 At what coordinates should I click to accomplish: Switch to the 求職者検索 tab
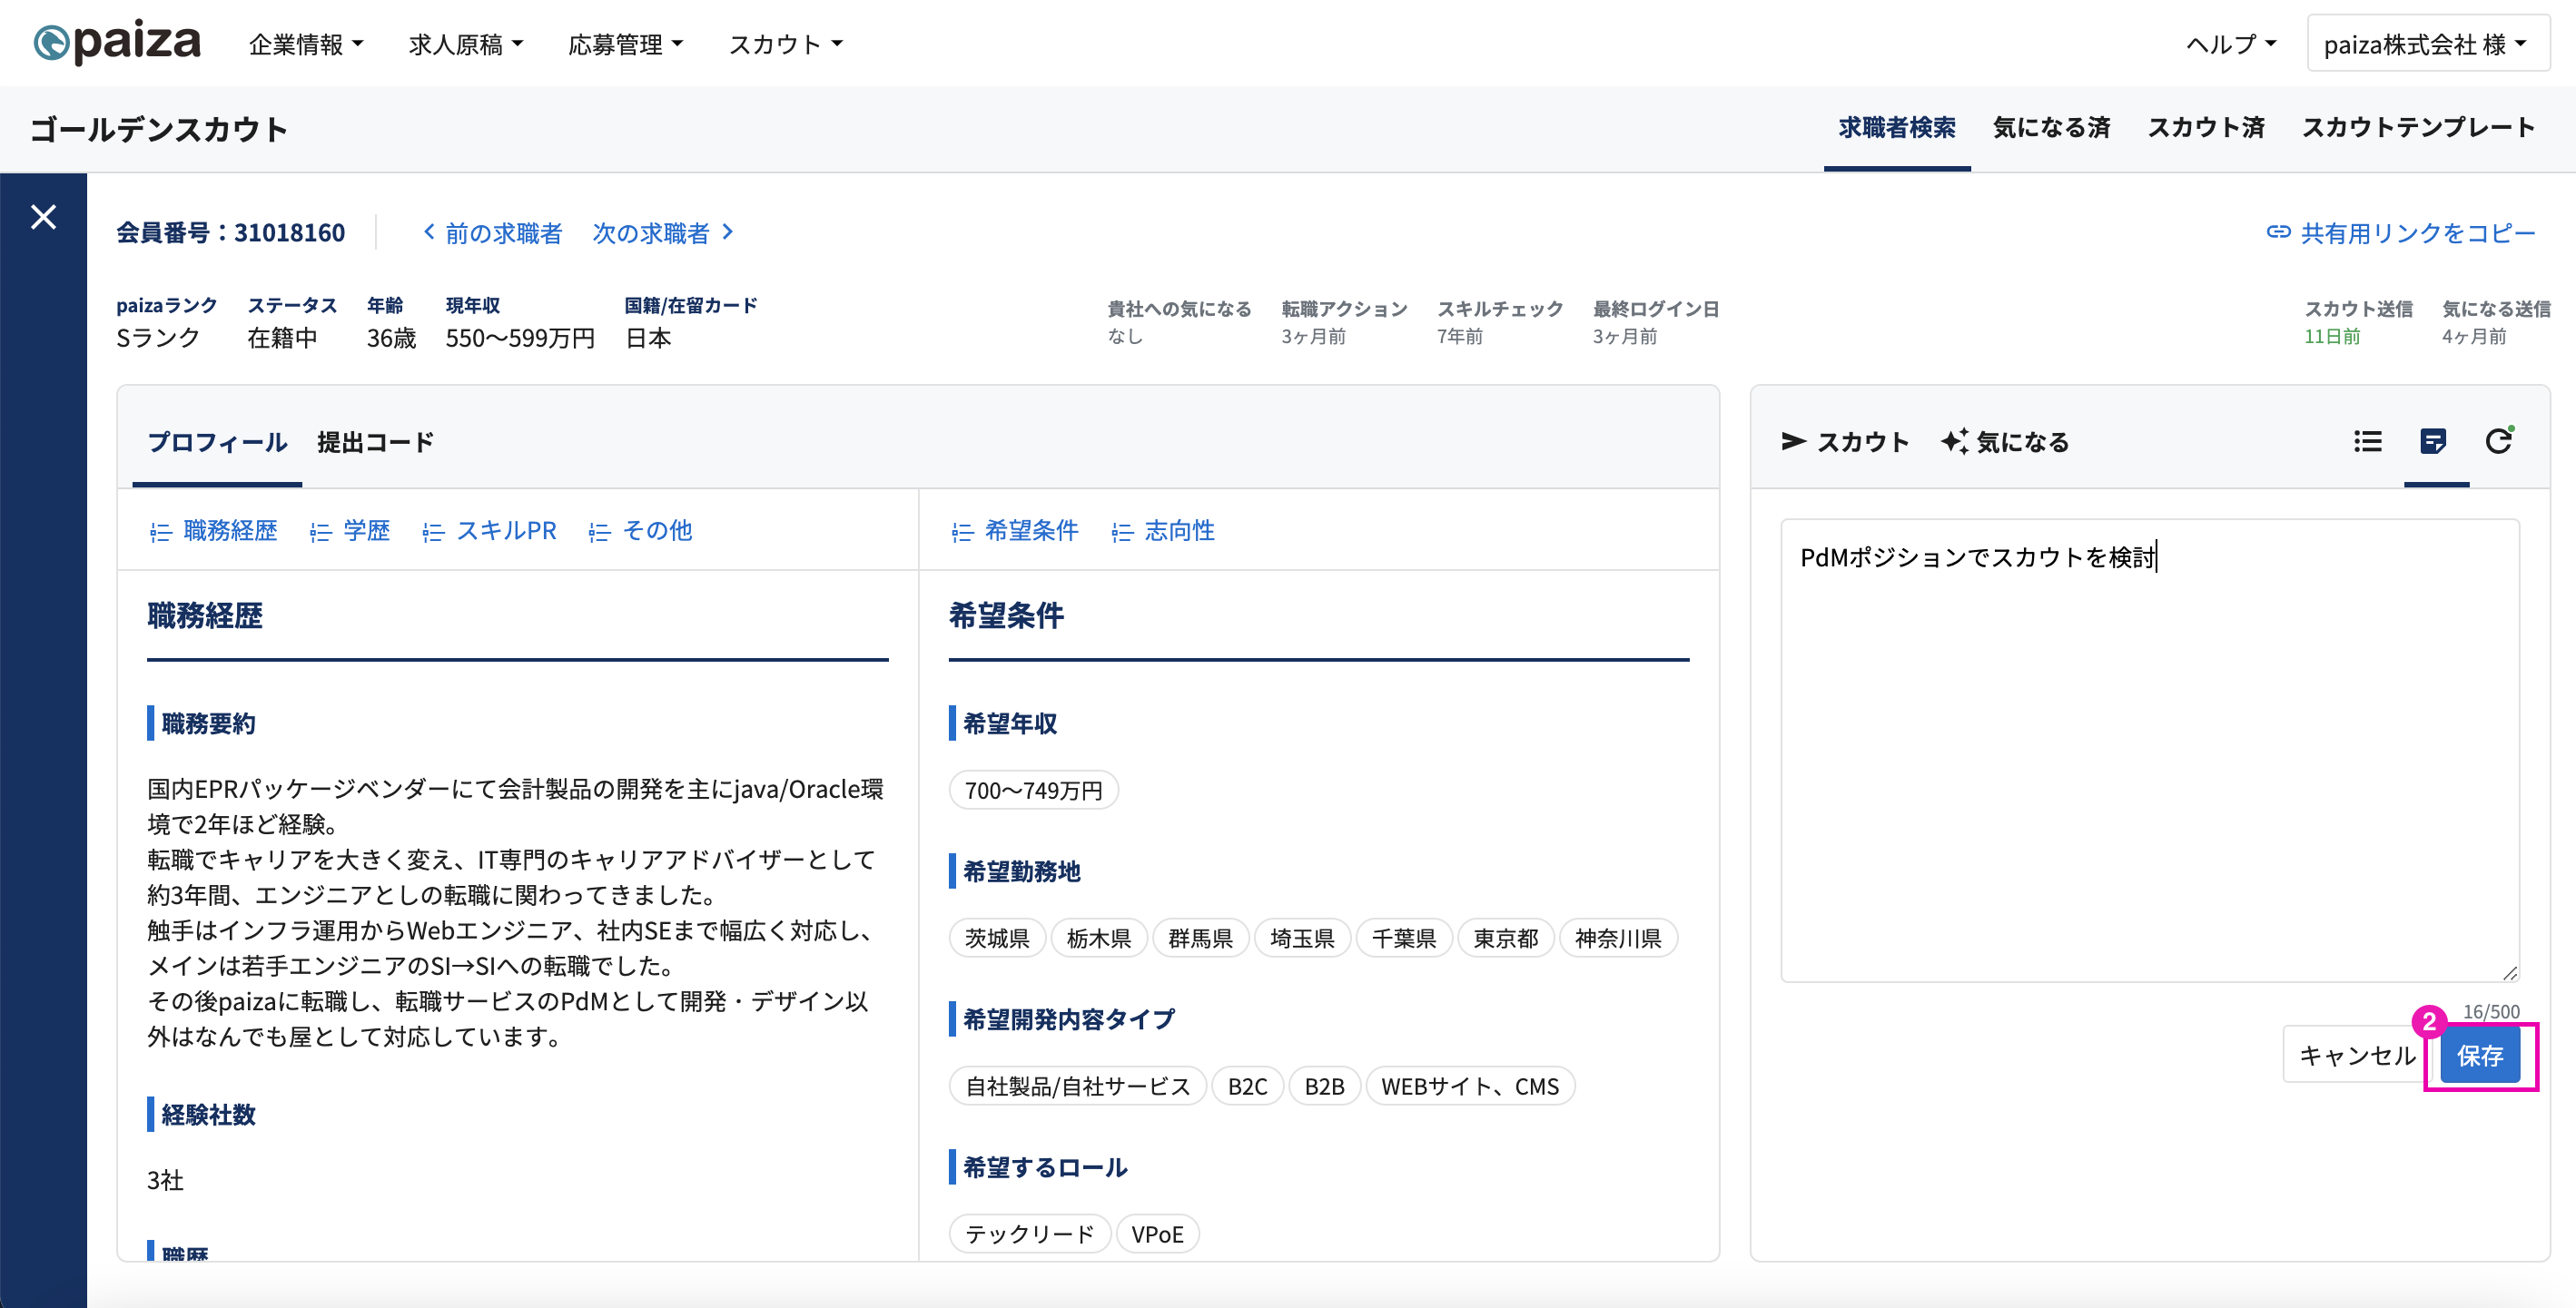(1897, 128)
